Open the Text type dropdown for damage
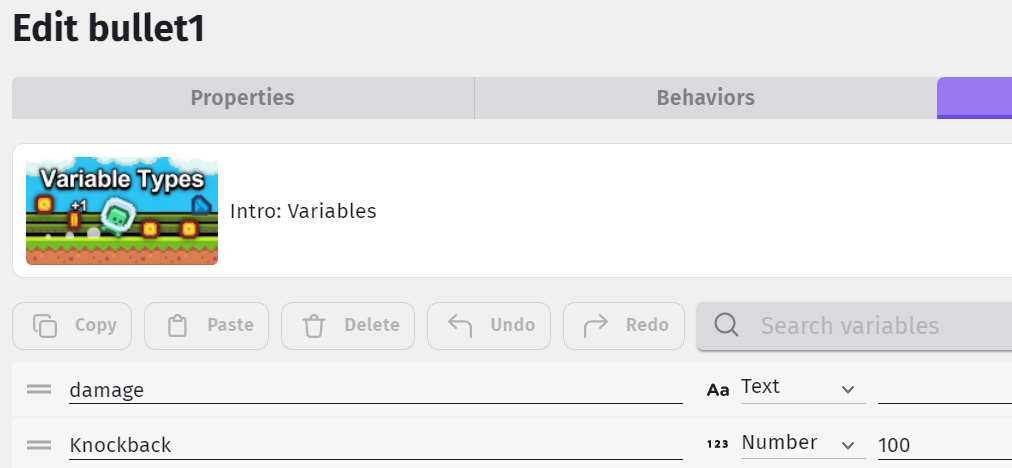This screenshot has width=1012, height=468. [x=803, y=387]
